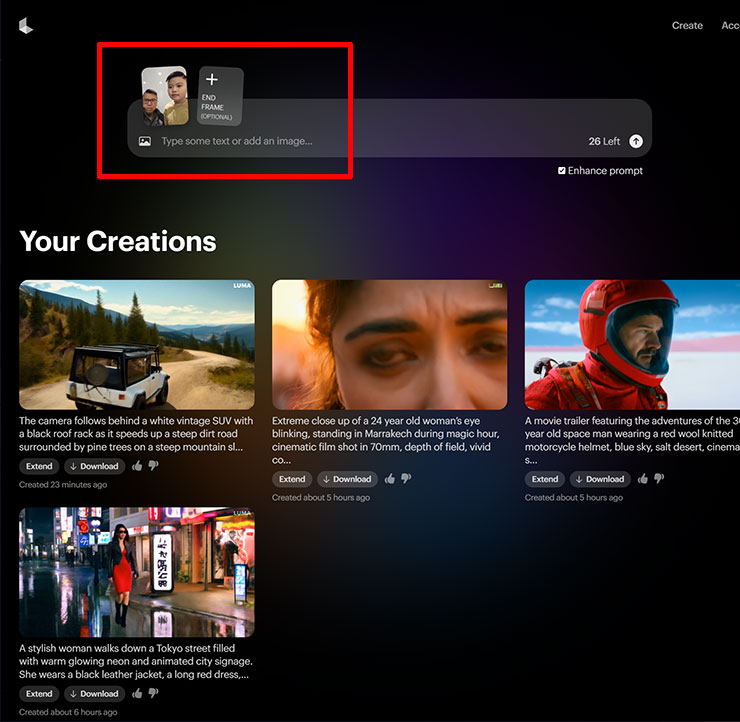Submit the prompt with the arrow button
The height and width of the screenshot is (722, 740).
coord(636,142)
